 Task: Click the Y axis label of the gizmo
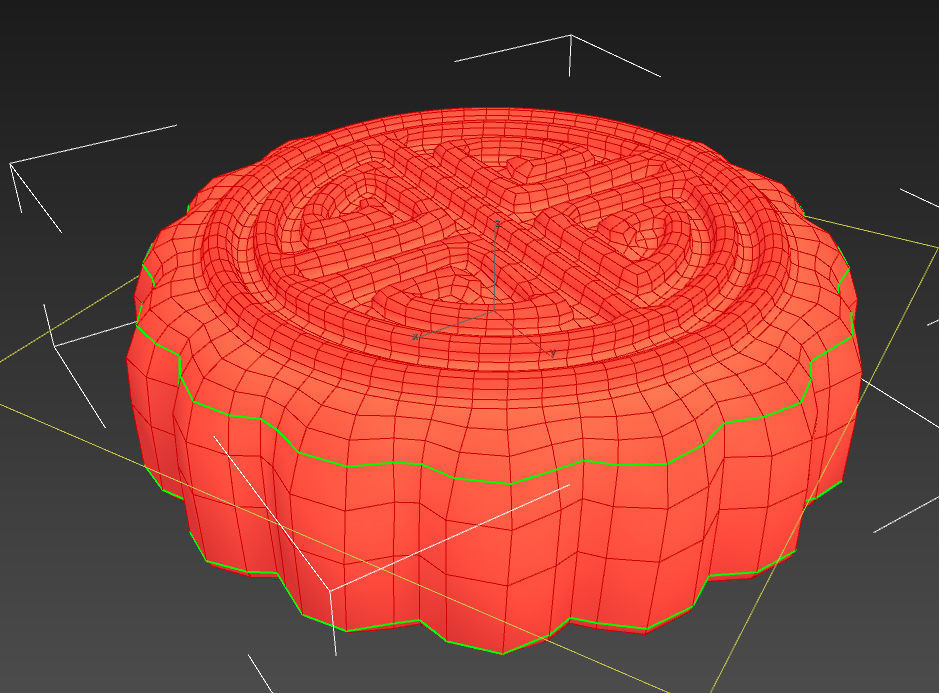tap(553, 353)
